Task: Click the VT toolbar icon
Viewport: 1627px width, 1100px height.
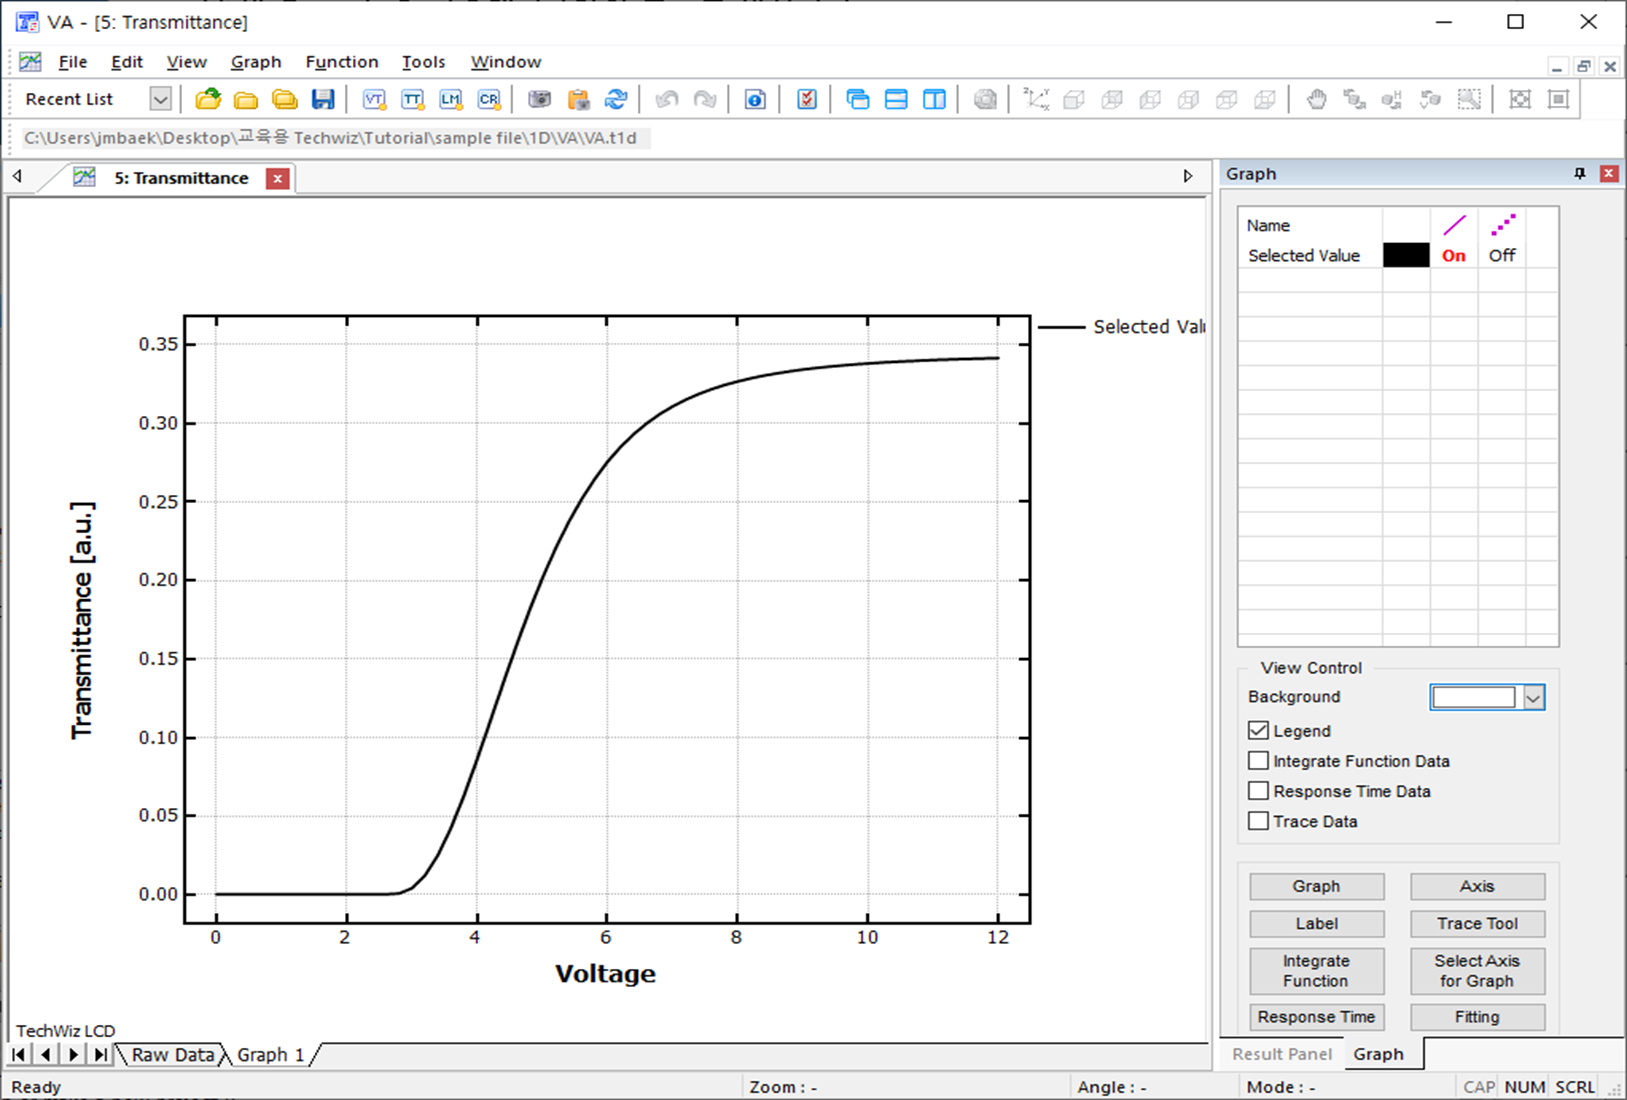Action: [374, 99]
